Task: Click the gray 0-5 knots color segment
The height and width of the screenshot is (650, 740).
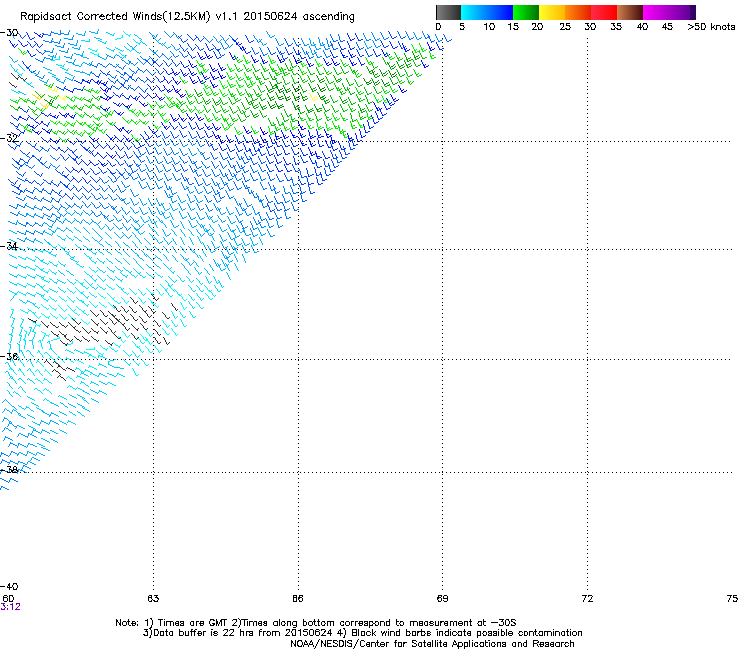Action: click(448, 12)
